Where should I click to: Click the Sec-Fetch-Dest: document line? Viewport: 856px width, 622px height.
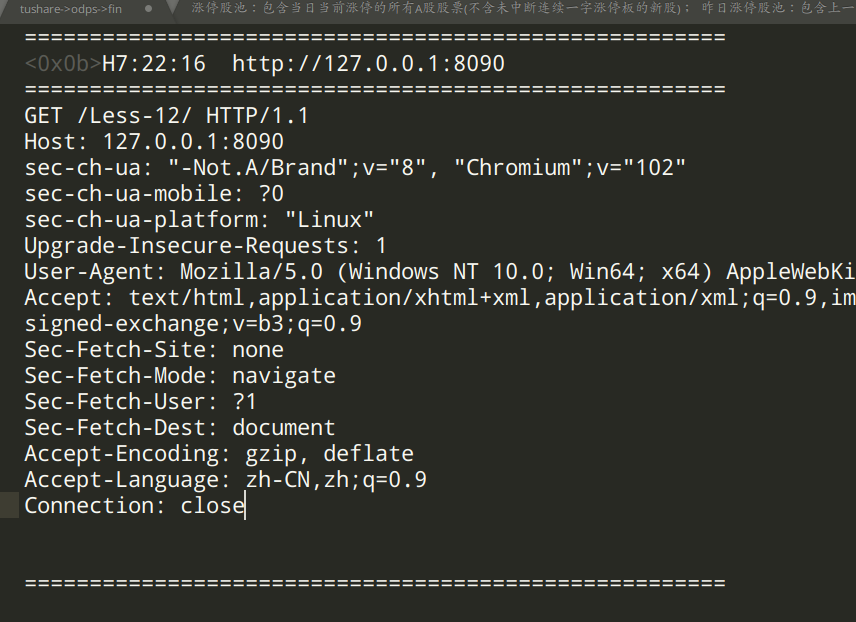pos(180,428)
